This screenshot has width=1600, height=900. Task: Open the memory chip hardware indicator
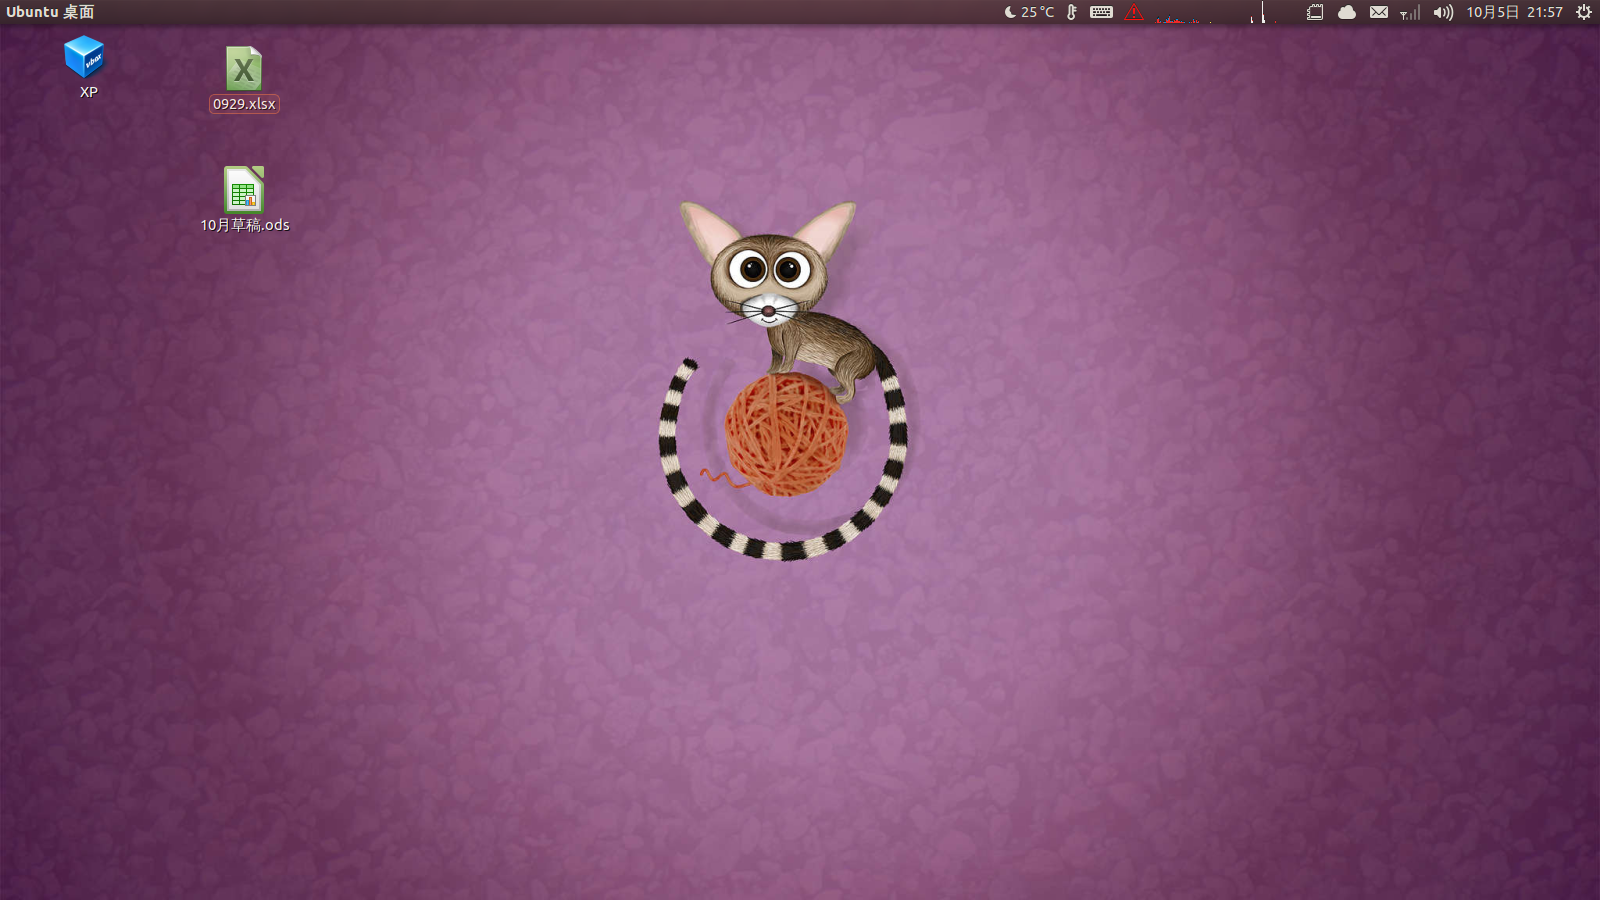(x=1315, y=12)
